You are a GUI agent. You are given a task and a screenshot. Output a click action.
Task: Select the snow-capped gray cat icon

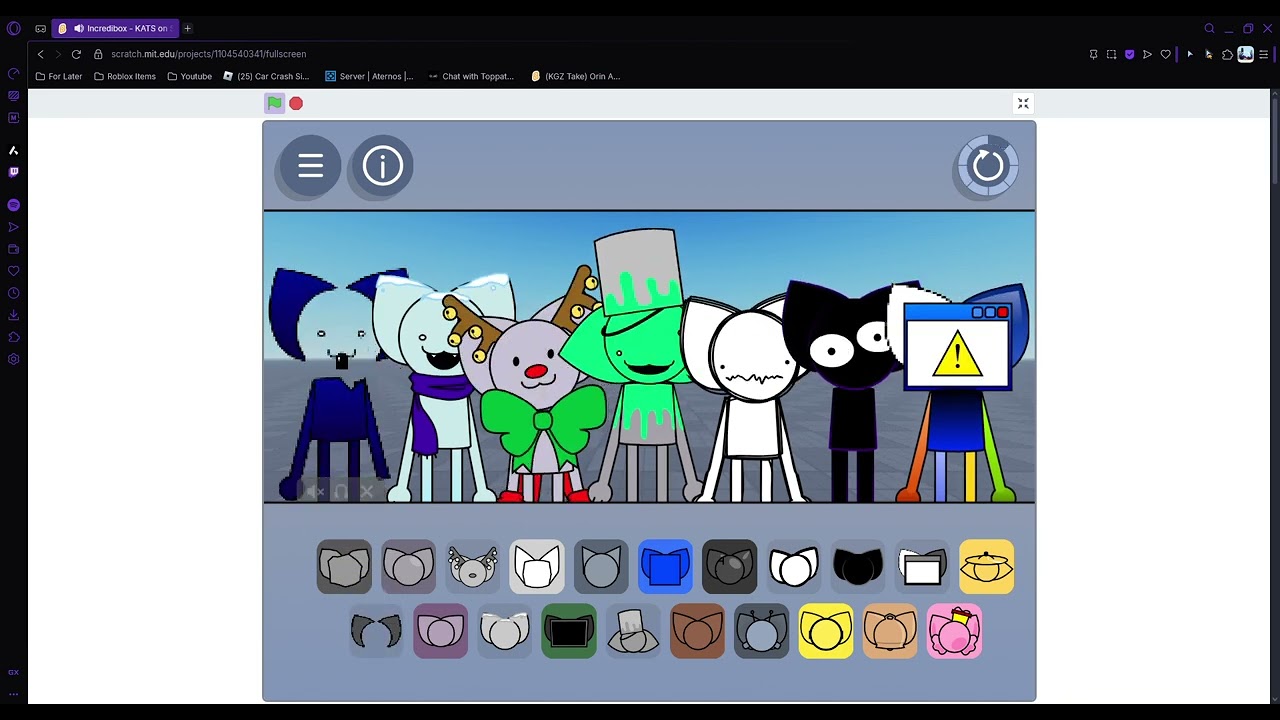click(x=505, y=631)
